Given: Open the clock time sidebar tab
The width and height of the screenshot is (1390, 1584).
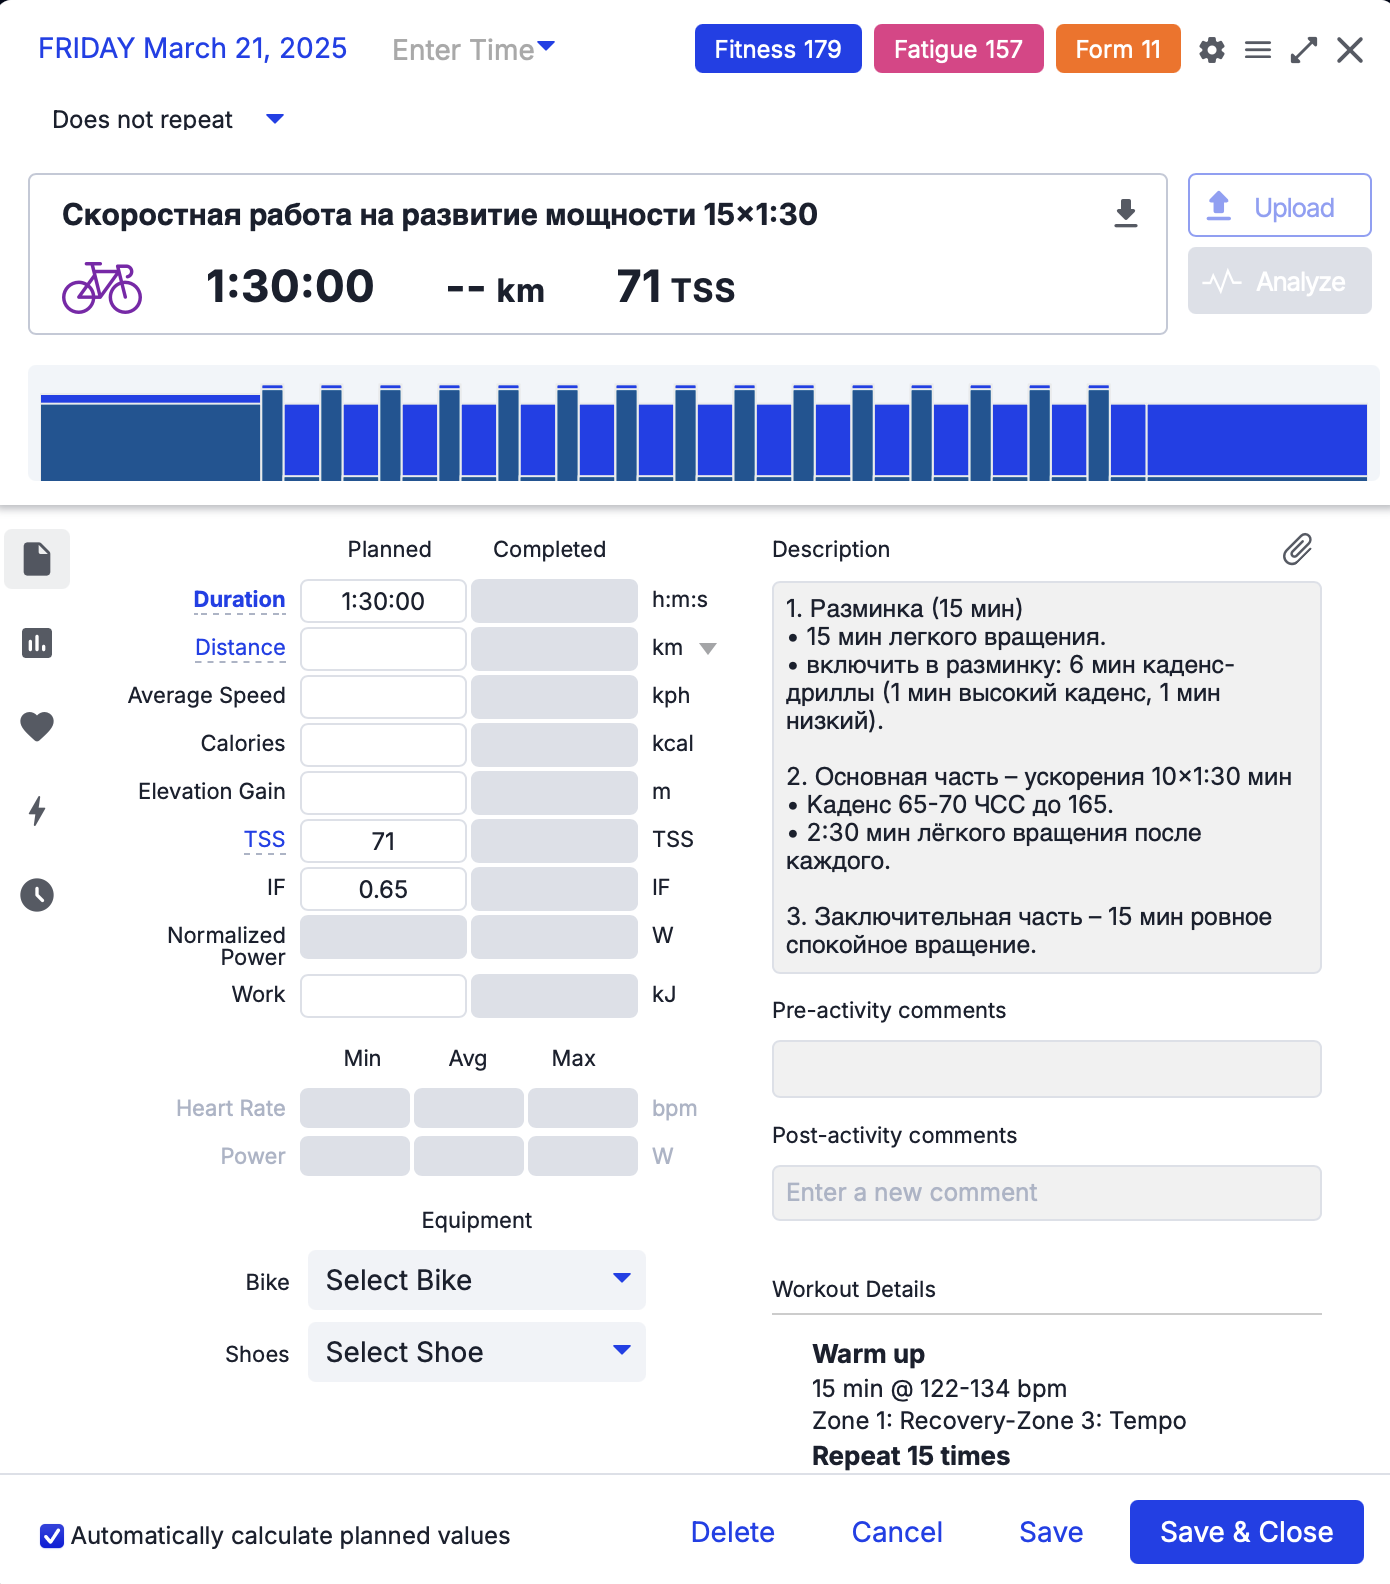Looking at the screenshot, I should [37, 894].
